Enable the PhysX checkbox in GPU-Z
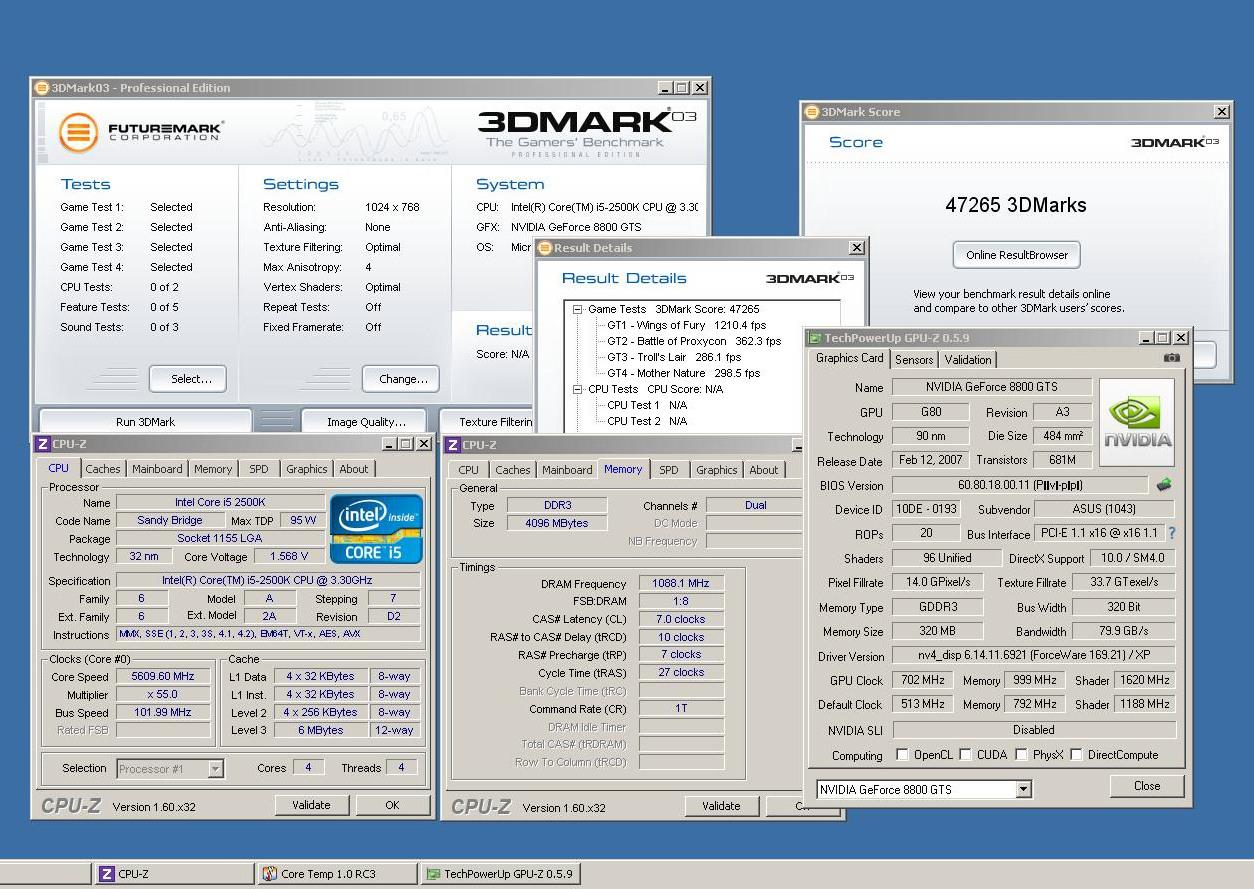Image resolution: width=1254 pixels, height=889 pixels. (x=1021, y=755)
